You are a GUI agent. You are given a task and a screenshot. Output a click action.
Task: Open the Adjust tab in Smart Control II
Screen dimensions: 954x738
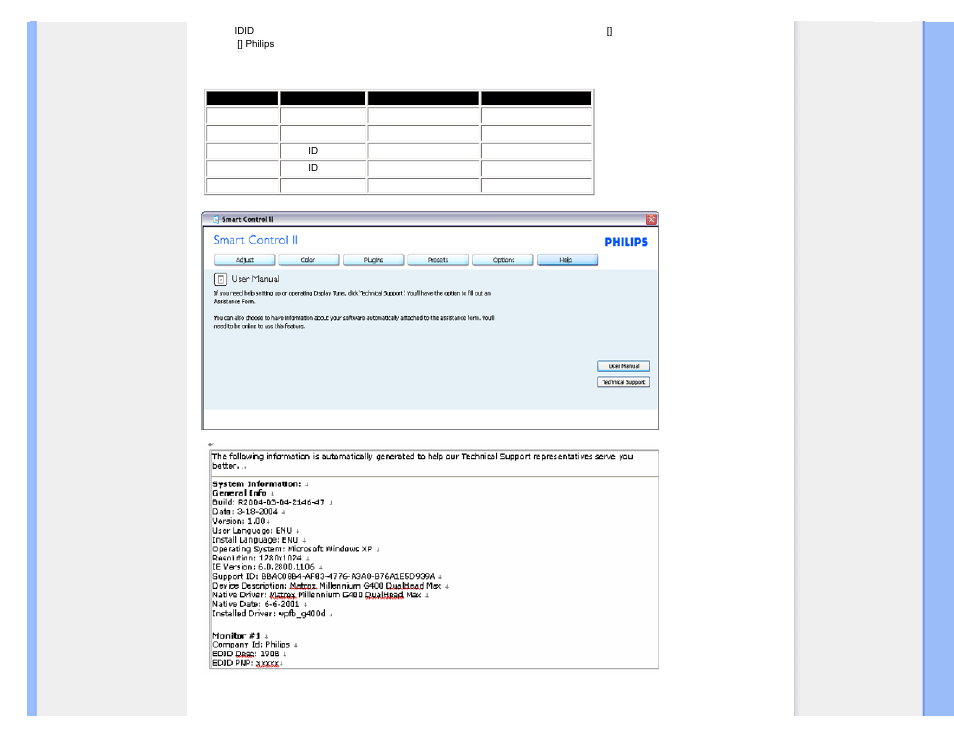(x=245, y=260)
